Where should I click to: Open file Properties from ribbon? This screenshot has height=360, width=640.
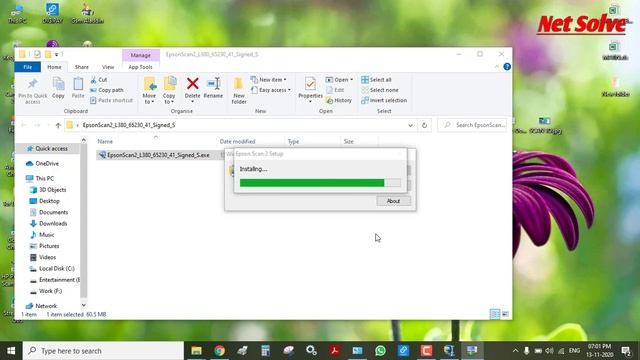310,90
